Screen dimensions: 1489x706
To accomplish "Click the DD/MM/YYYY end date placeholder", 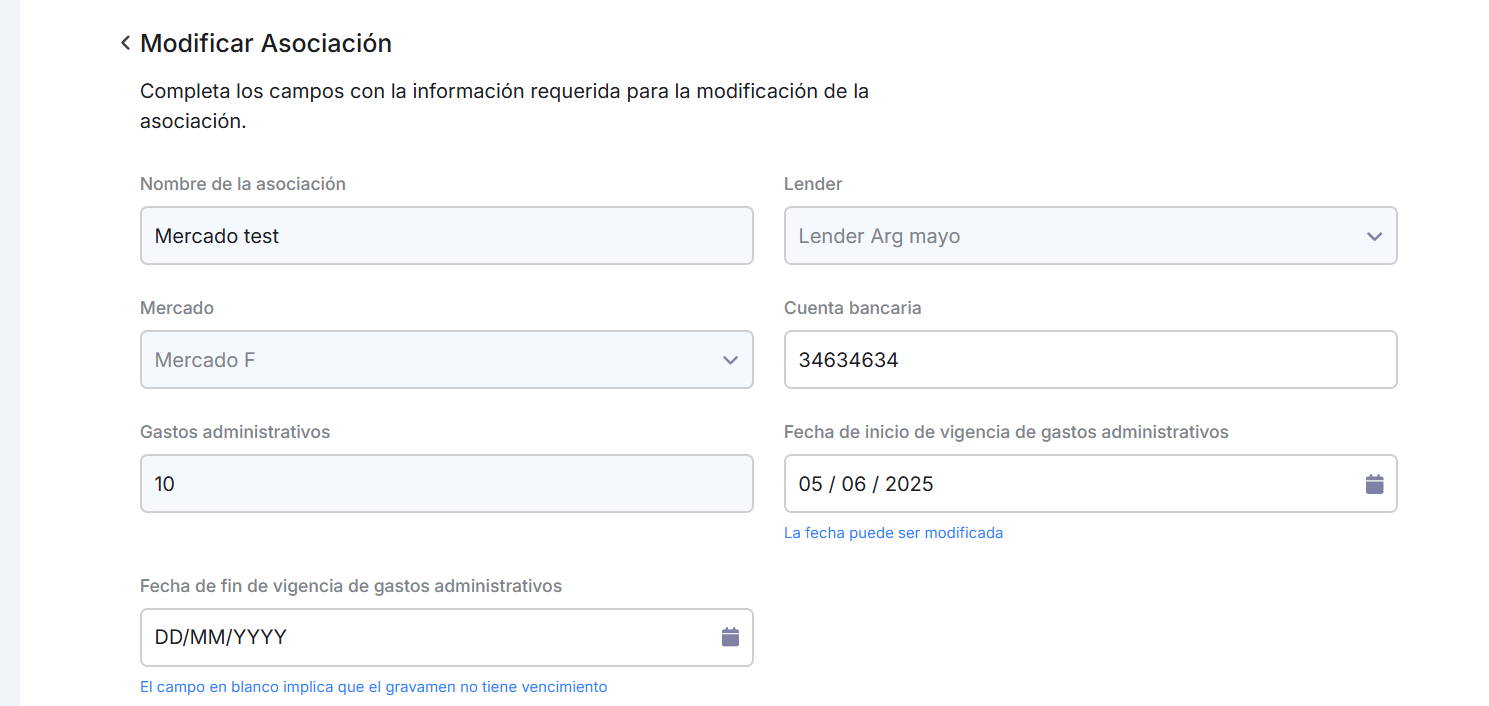I will [x=220, y=637].
